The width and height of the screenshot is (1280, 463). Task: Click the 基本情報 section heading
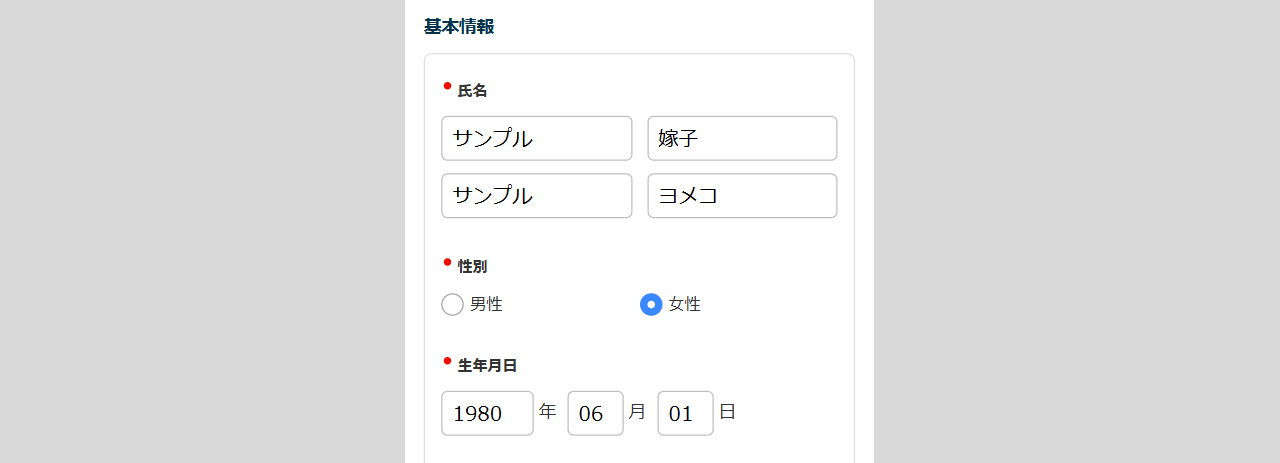coord(459,27)
